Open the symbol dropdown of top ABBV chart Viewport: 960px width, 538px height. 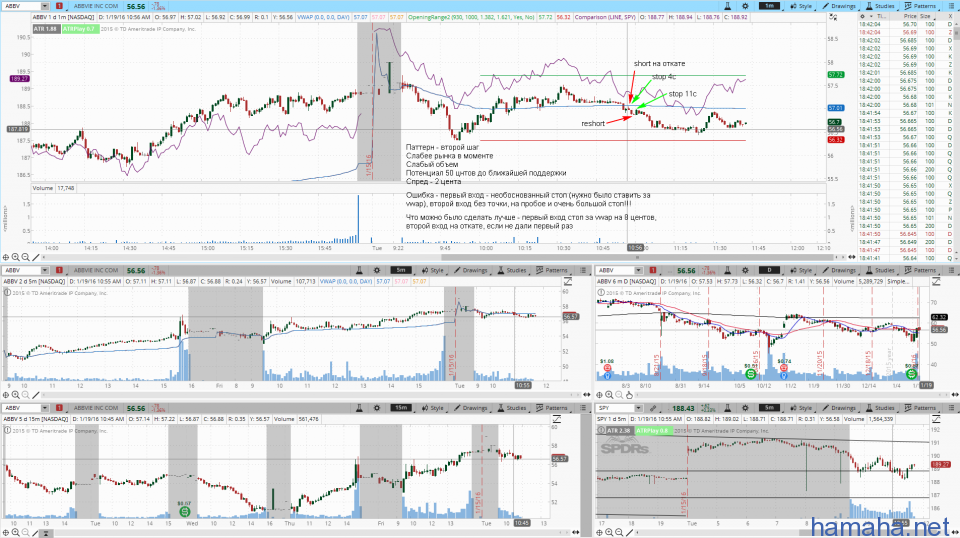45,6
